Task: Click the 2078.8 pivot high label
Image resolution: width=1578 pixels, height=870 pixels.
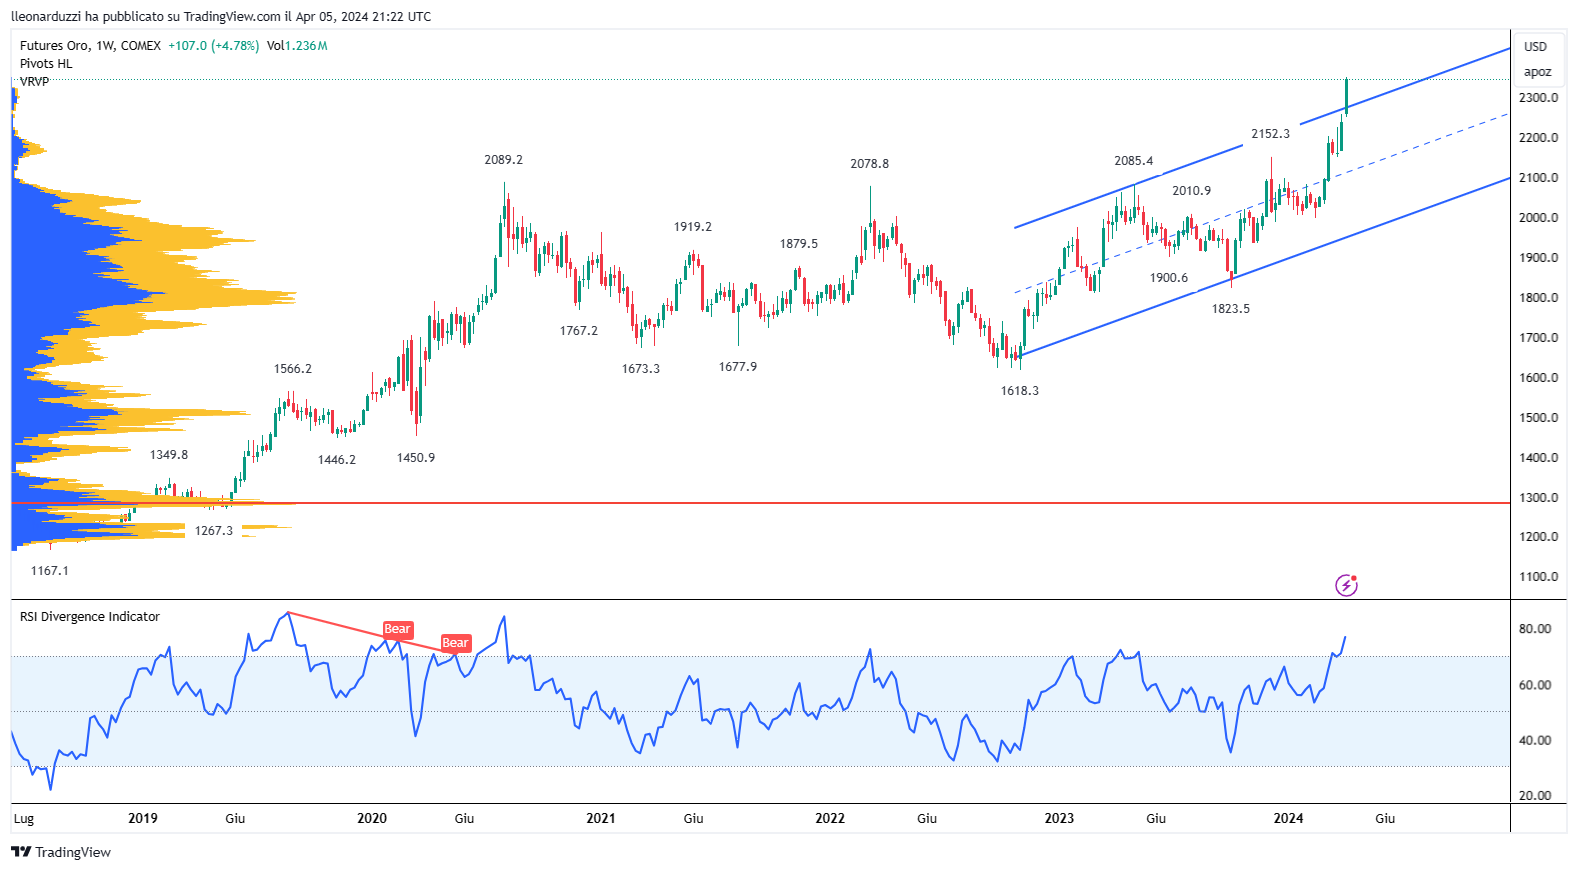Action: (869, 164)
